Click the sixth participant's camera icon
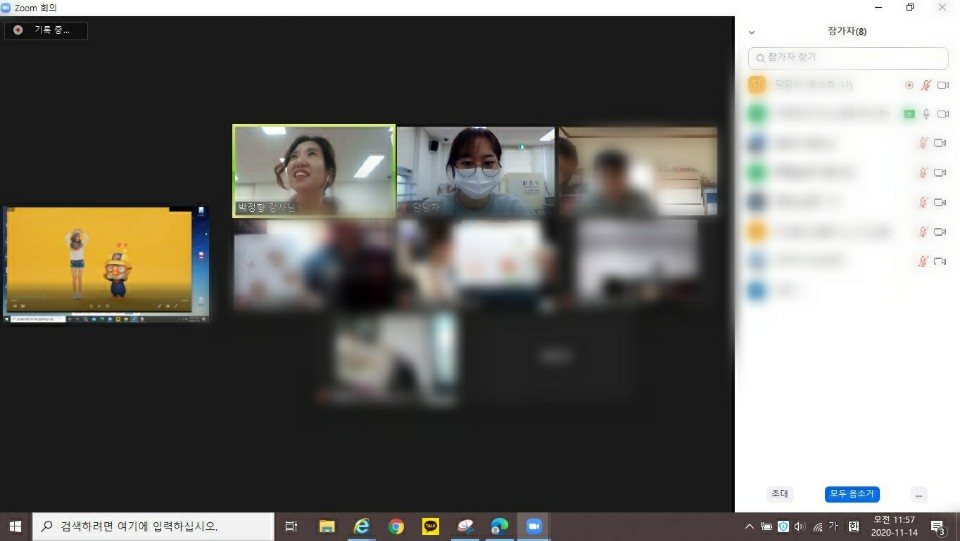This screenshot has height=541, width=960. [940, 231]
